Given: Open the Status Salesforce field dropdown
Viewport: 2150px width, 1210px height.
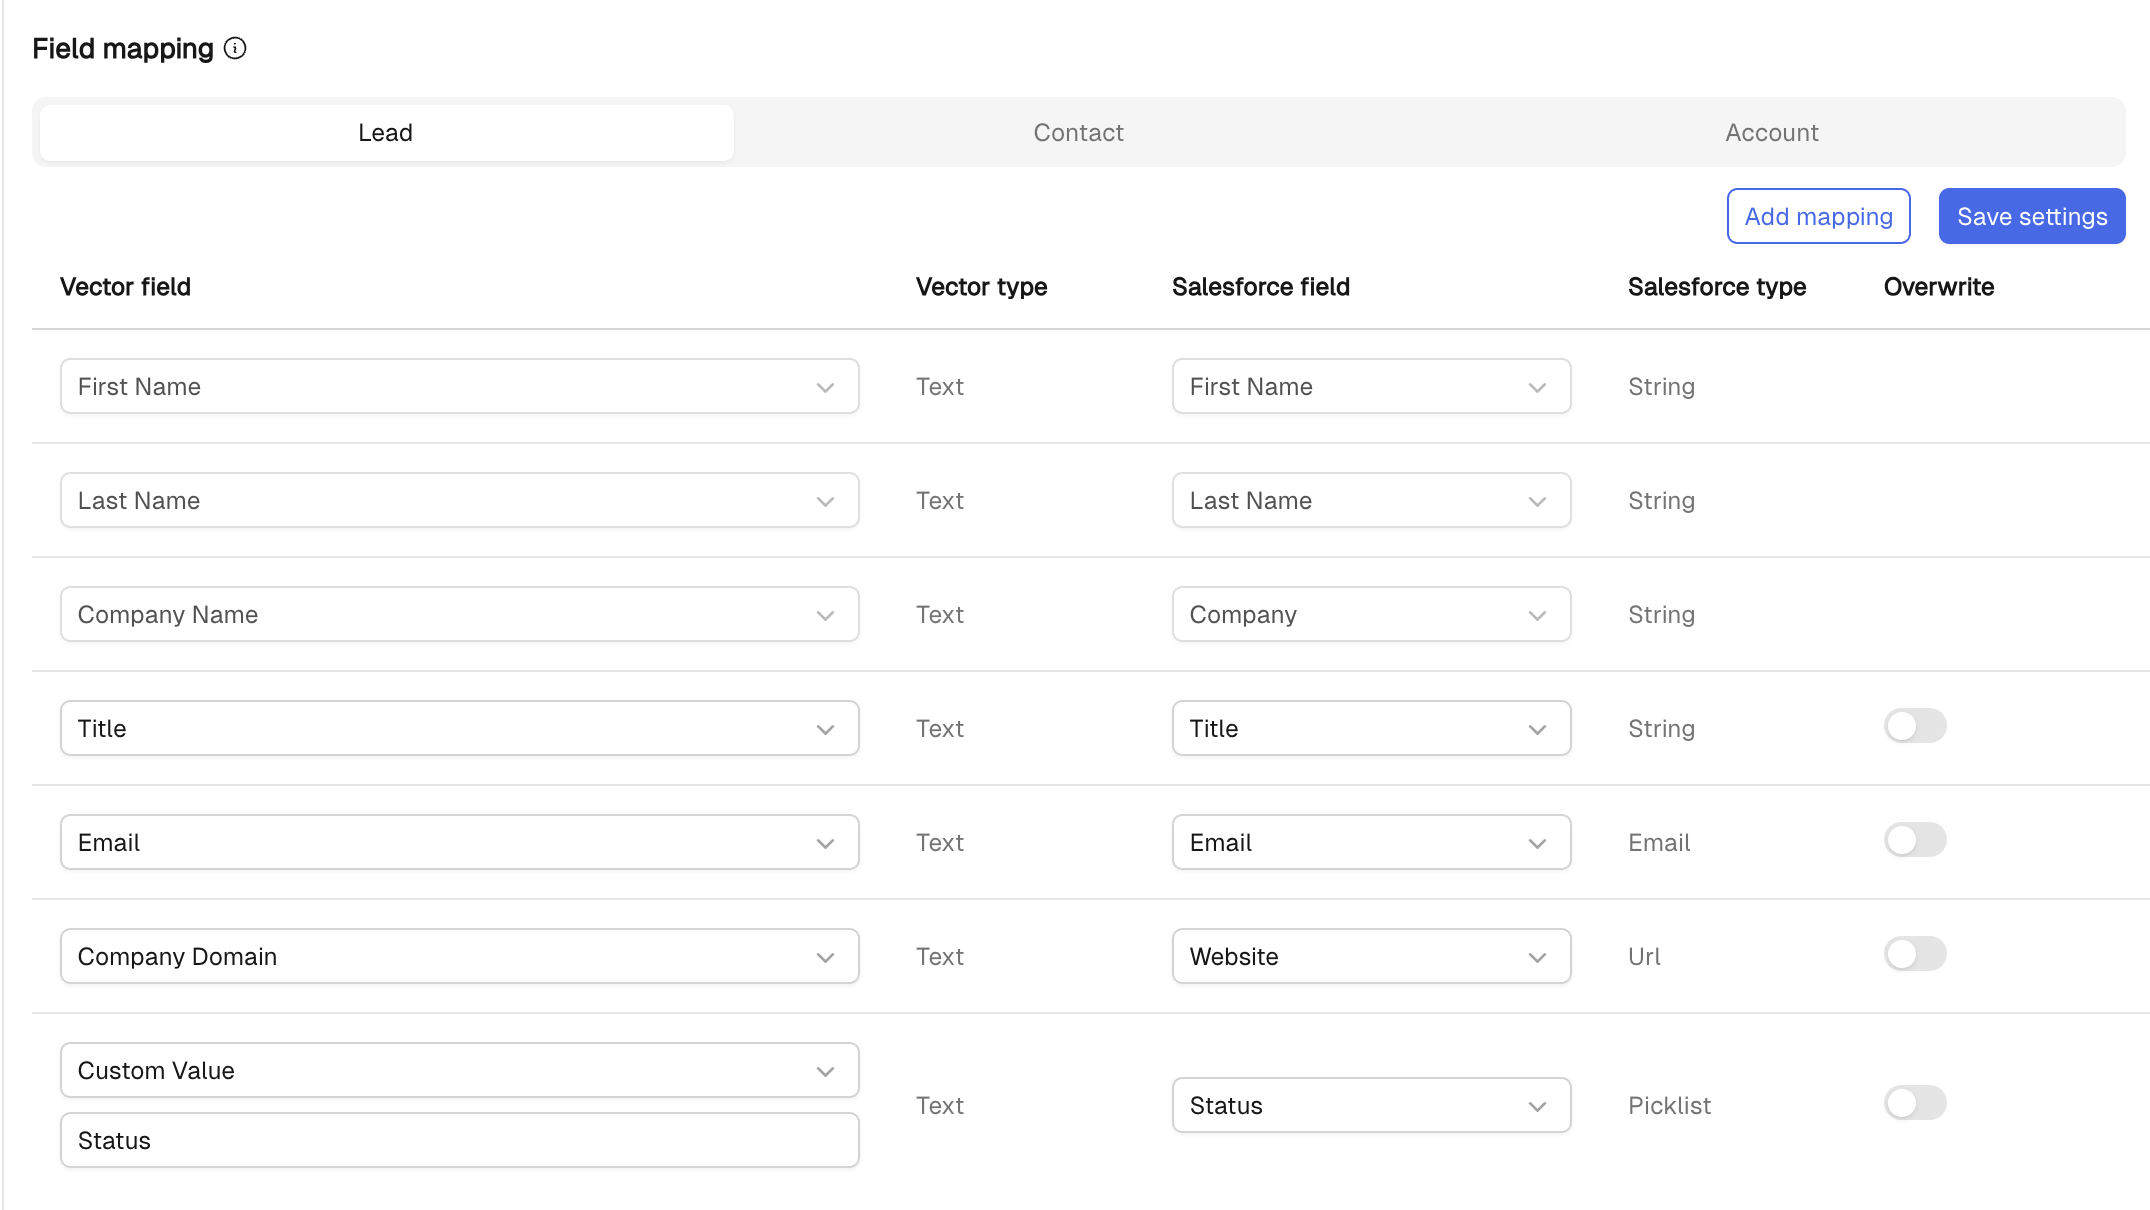Looking at the screenshot, I should click(x=1370, y=1106).
